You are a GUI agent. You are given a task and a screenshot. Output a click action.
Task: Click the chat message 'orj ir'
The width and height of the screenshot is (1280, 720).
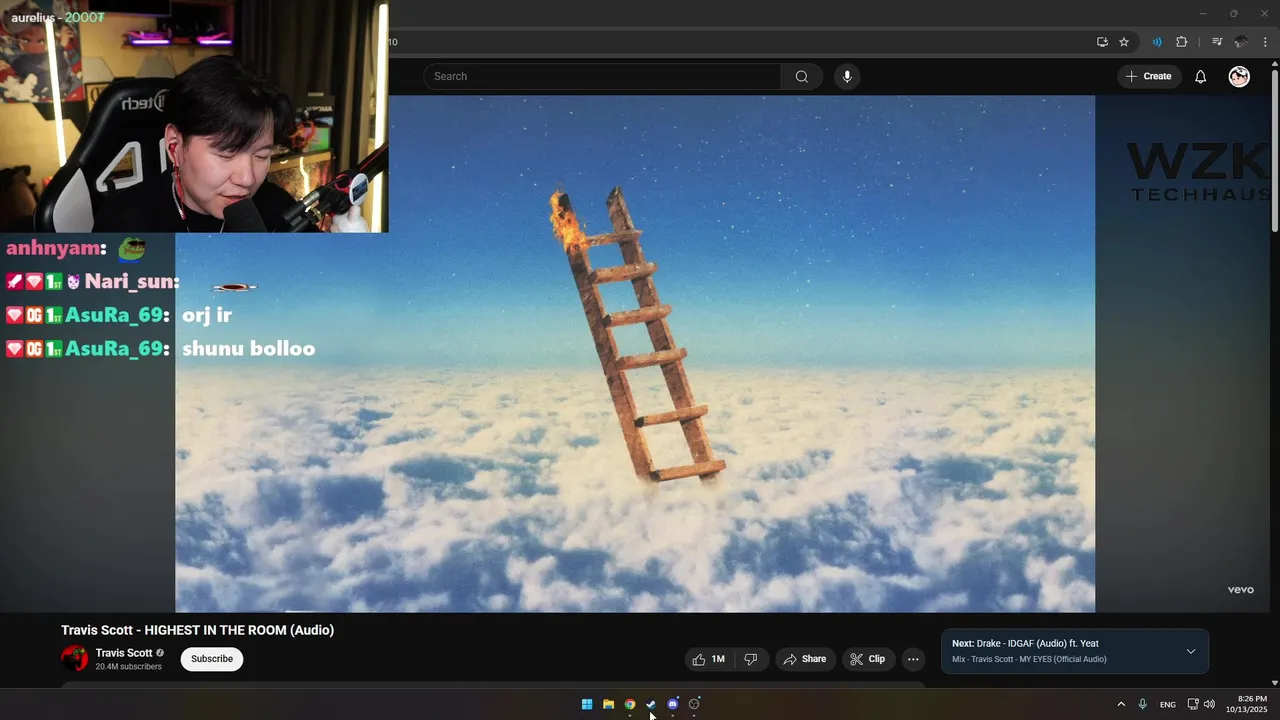(x=207, y=315)
